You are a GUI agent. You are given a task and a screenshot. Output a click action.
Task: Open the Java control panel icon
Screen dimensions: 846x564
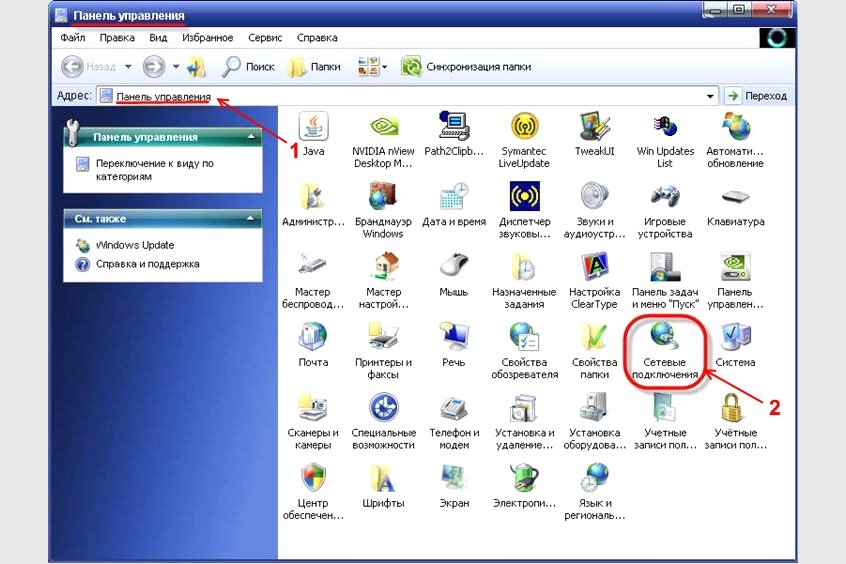click(x=313, y=127)
